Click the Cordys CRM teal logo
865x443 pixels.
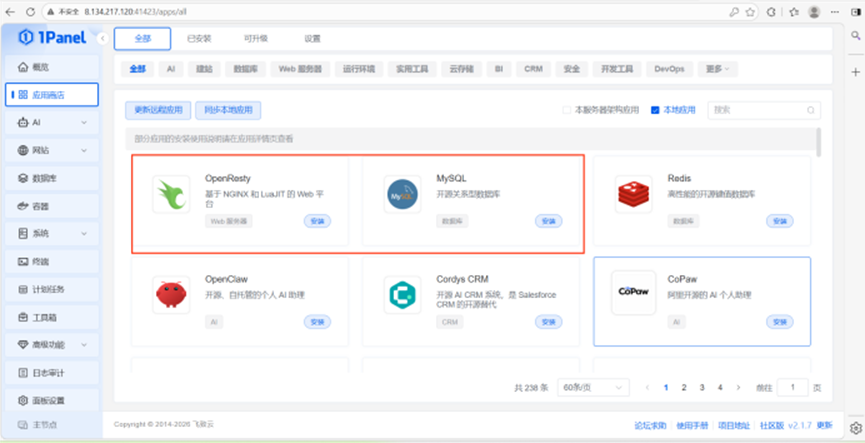(402, 295)
